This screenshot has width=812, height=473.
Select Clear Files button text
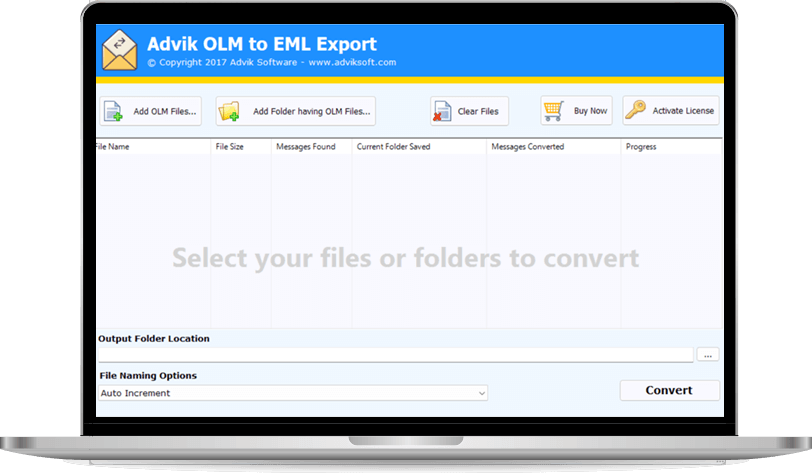click(478, 111)
